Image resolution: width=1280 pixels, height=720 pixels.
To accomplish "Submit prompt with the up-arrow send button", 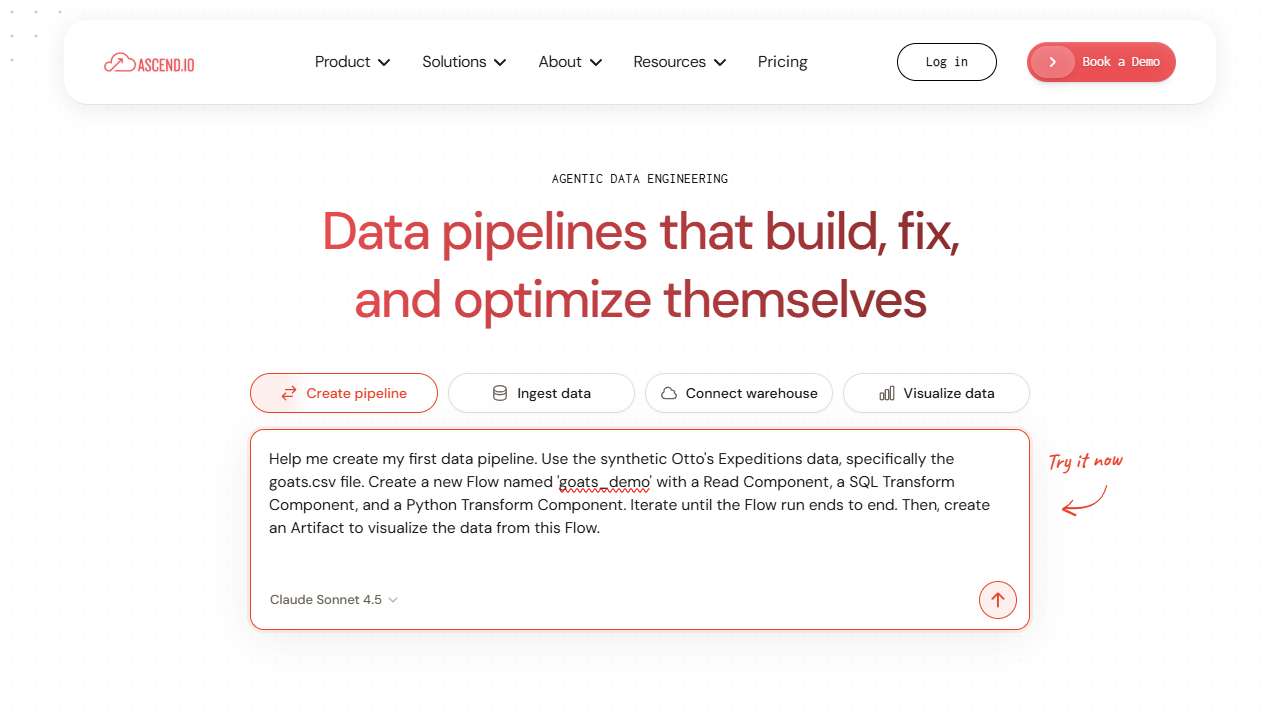I will click(x=997, y=600).
